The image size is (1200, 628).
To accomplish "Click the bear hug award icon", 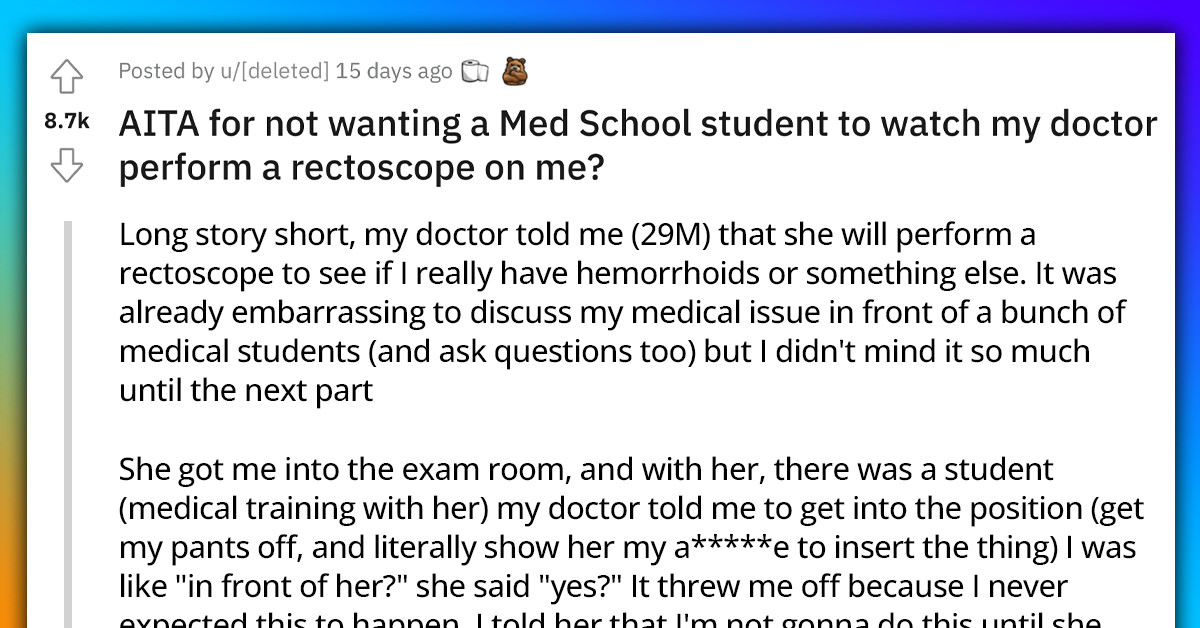I will coord(513,71).
